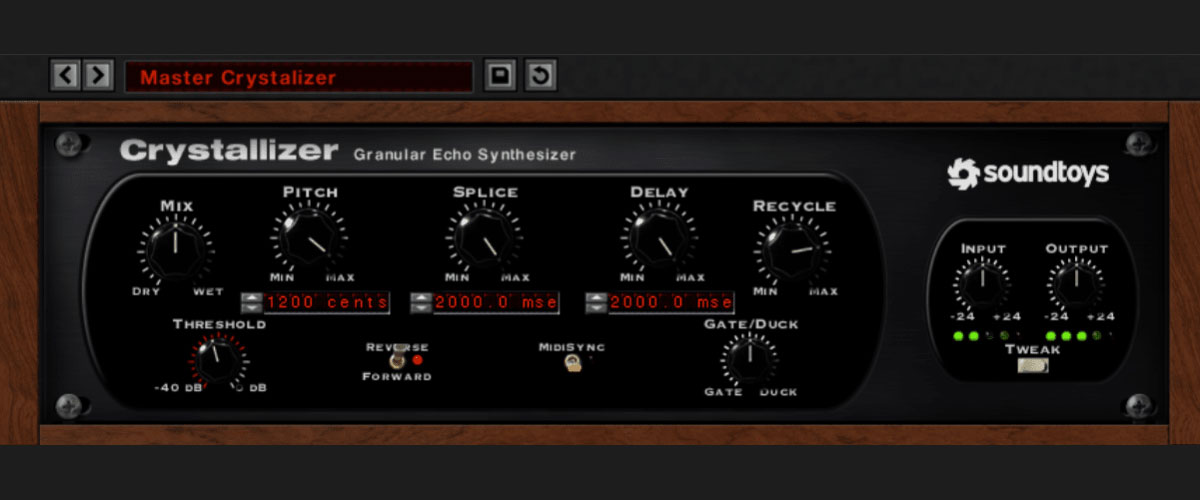Click the splice time stepper arrows
The height and width of the screenshot is (500, 1200).
tap(421, 302)
